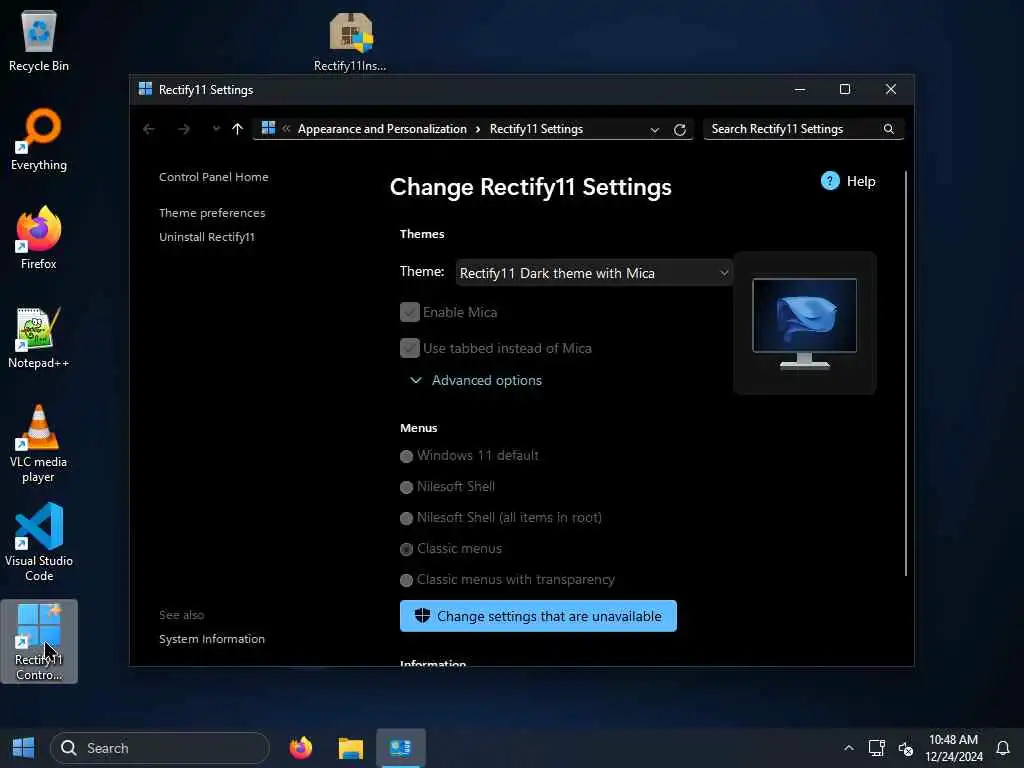Click Appearance and Personalization breadcrumb

pyautogui.click(x=382, y=129)
